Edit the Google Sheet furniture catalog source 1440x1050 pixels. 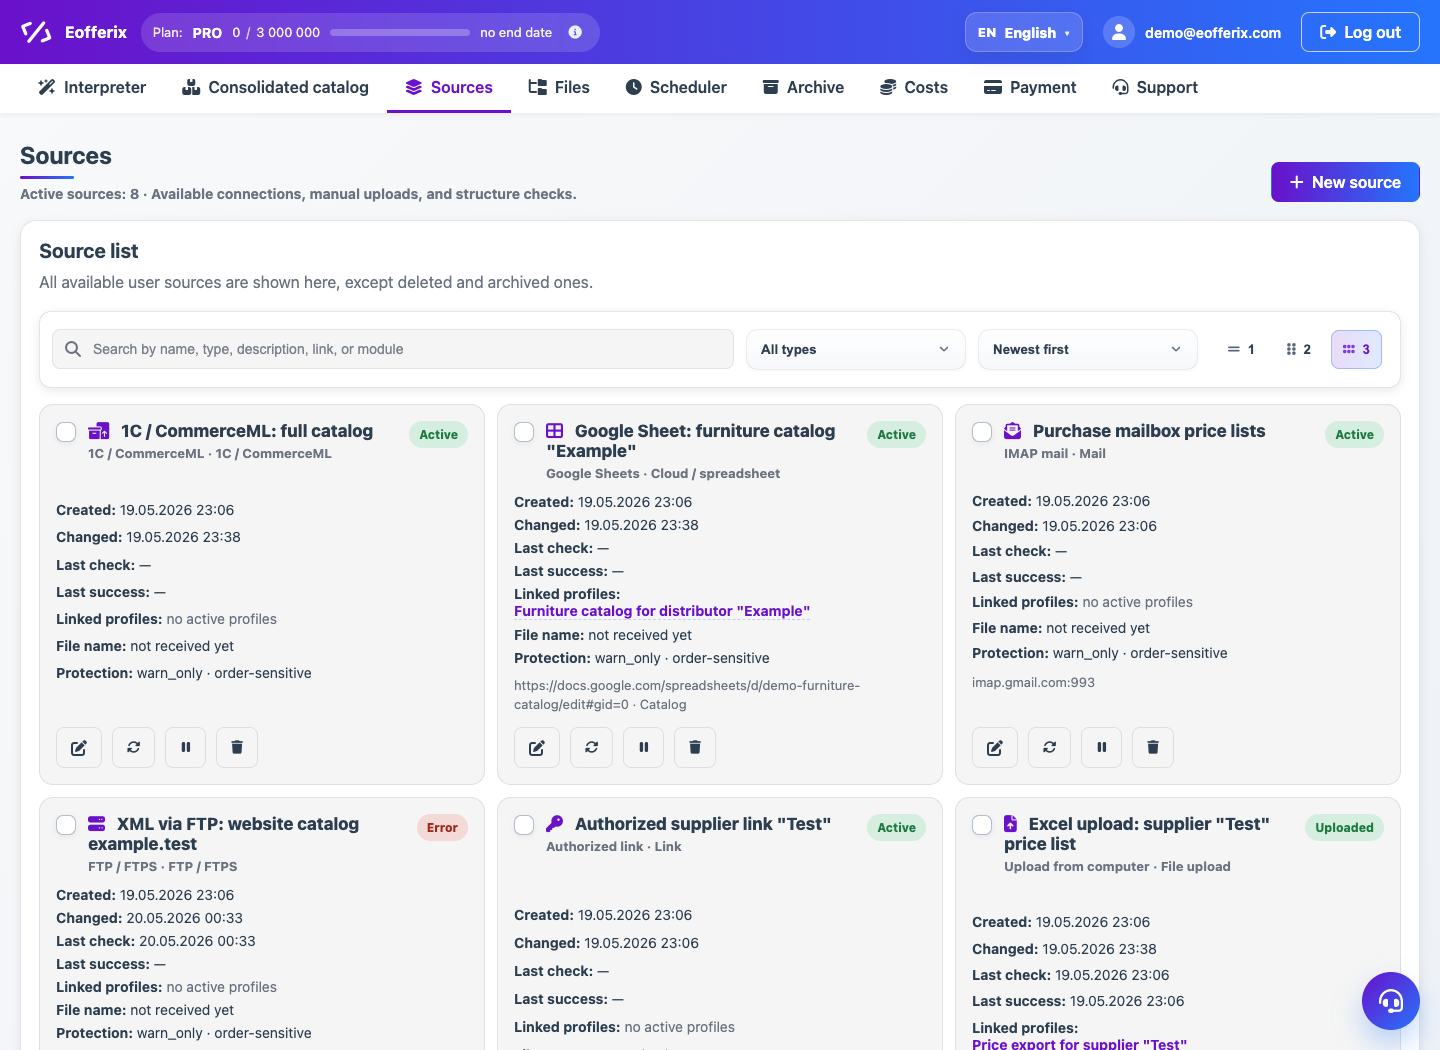[537, 747]
